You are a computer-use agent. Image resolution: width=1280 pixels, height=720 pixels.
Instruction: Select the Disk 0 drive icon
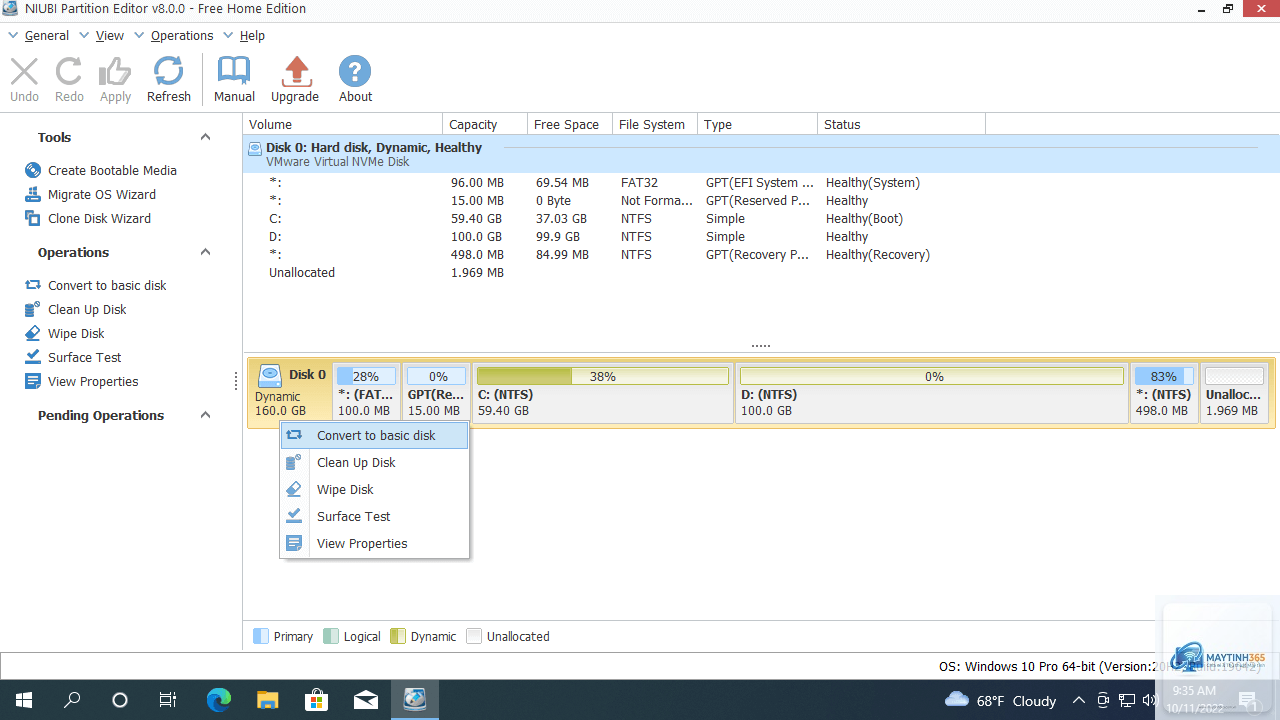(x=270, y=376)
